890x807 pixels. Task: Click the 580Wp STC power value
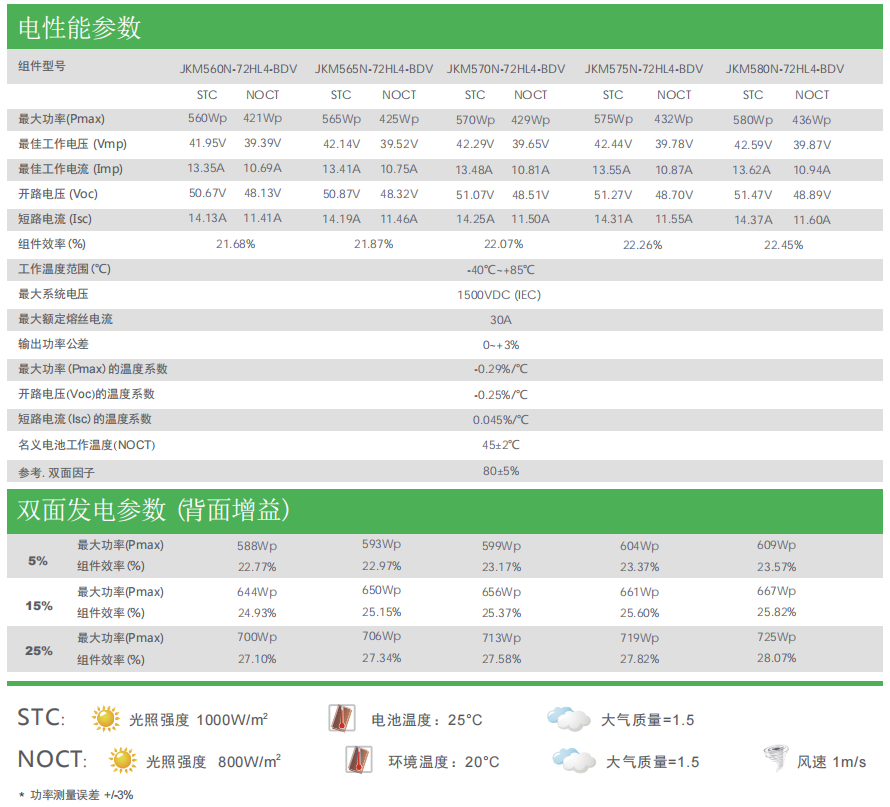(x=753, y=120)
